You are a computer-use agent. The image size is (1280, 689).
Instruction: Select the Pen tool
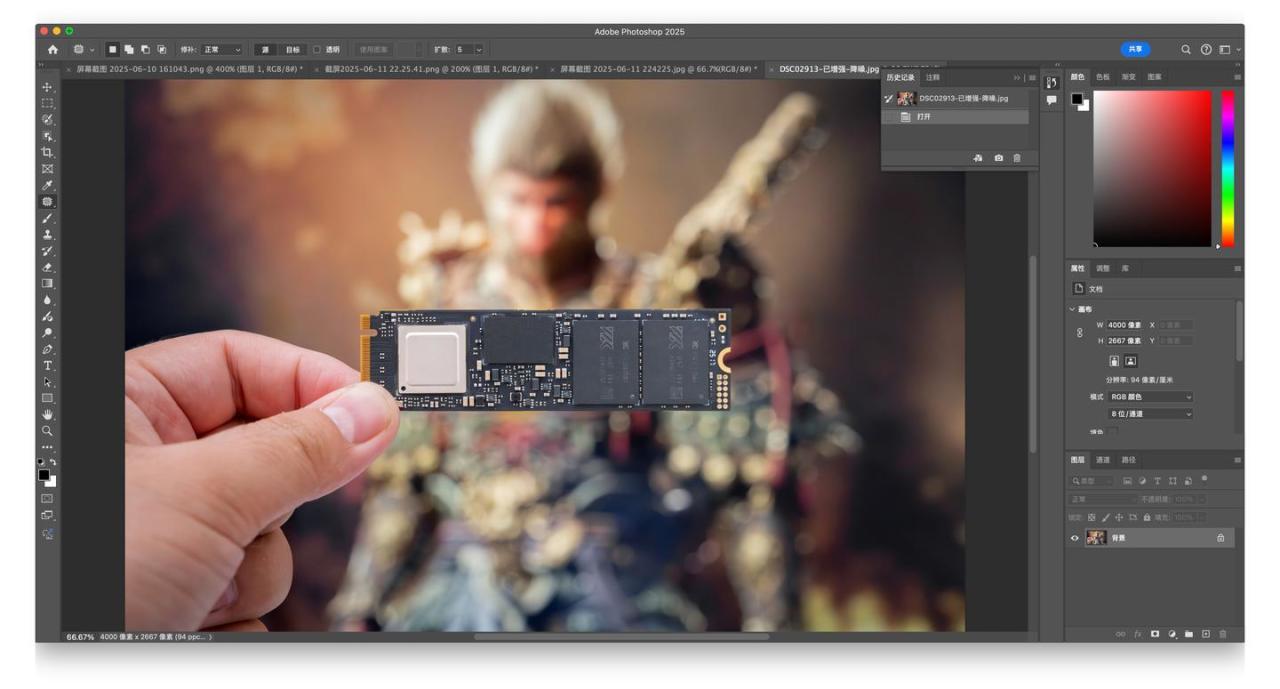(47, 349)
